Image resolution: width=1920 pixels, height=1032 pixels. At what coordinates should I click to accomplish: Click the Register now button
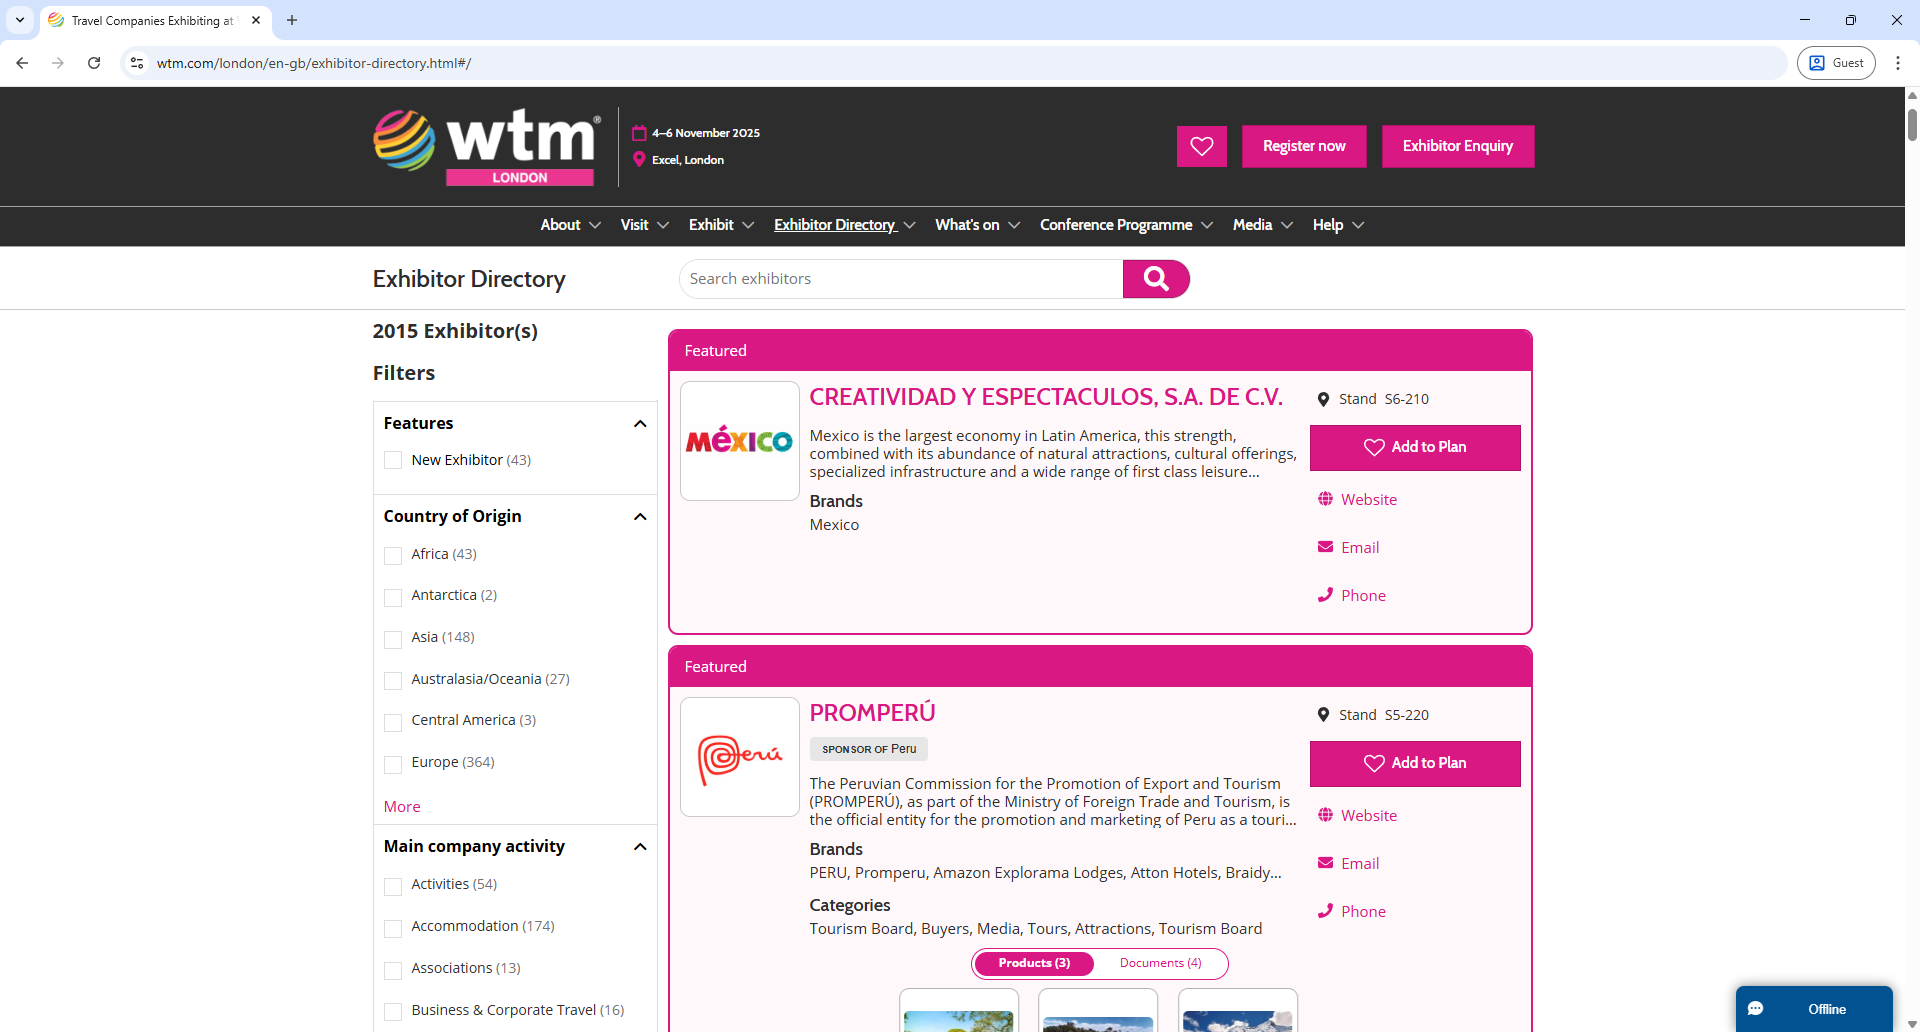(1304, 146)
